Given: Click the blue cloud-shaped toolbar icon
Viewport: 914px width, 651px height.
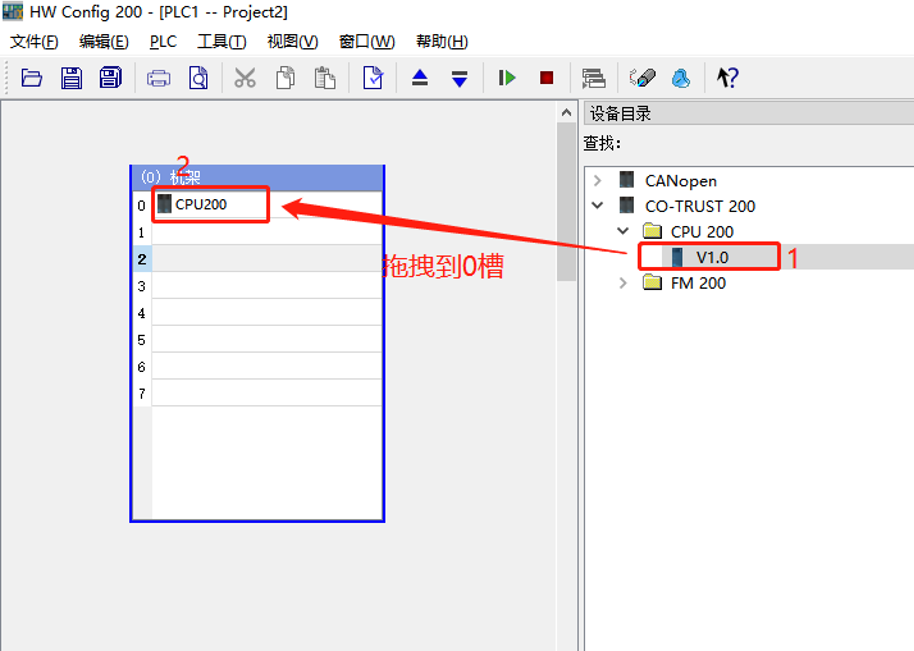Looking at the screenshot, I should click(681, 78).
